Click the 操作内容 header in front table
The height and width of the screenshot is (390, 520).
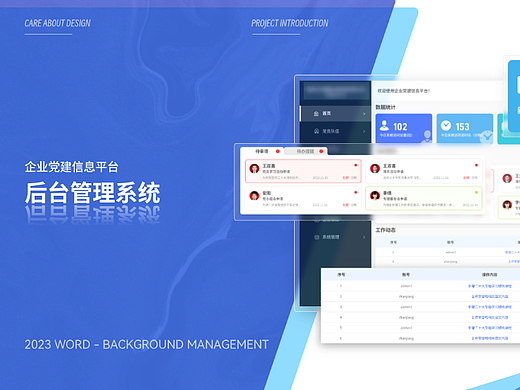(x=489, y=275)
